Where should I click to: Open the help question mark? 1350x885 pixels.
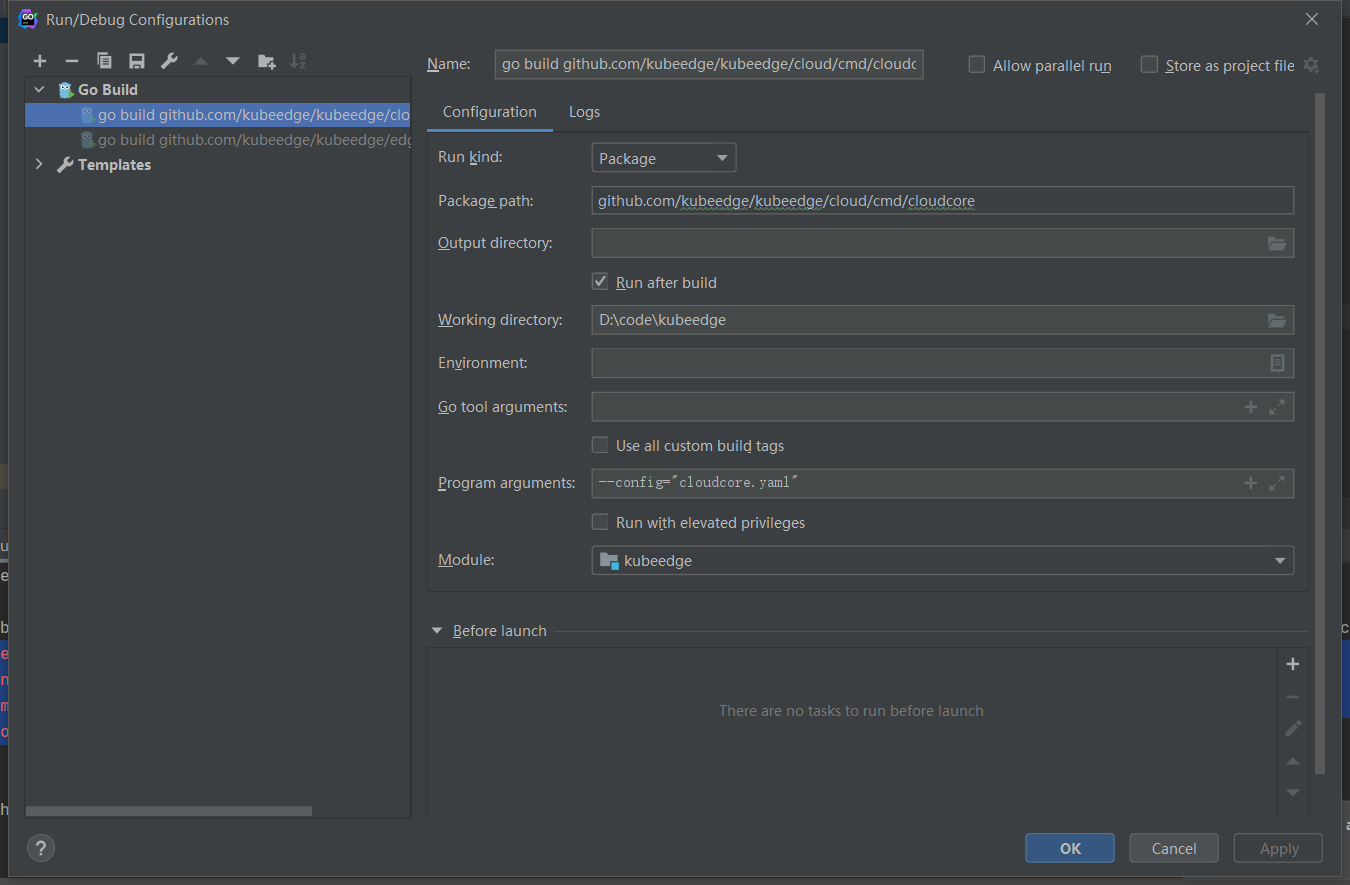[x=40, y=847]
